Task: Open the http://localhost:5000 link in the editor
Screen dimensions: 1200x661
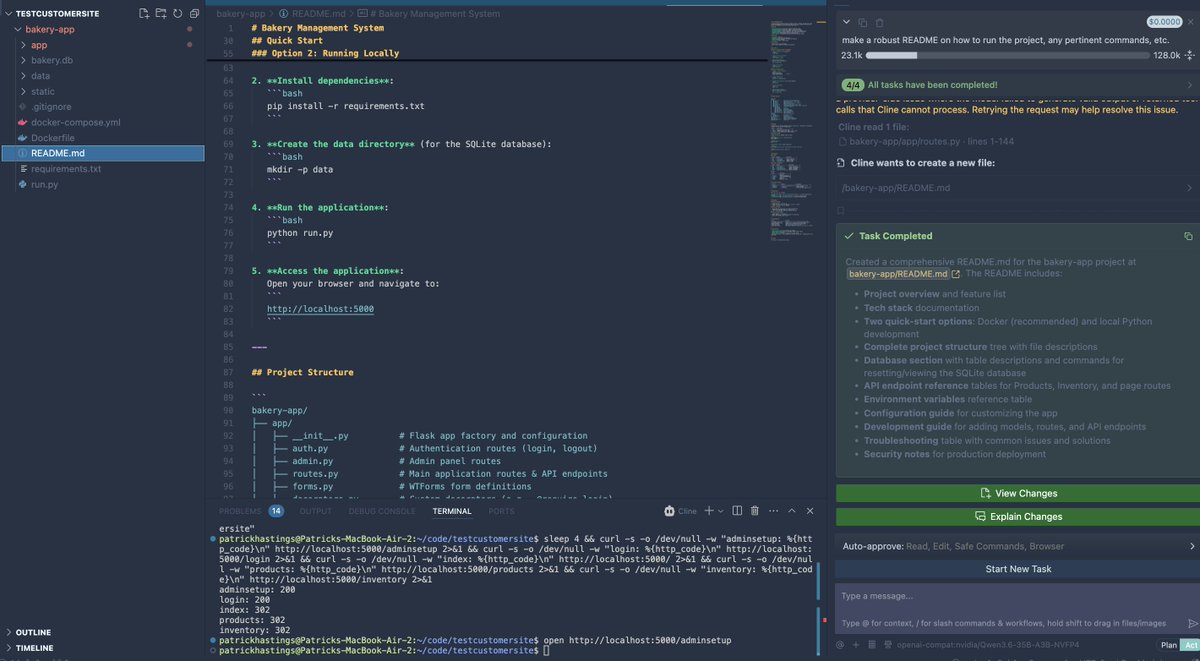Action: click(x=320, y=310)
